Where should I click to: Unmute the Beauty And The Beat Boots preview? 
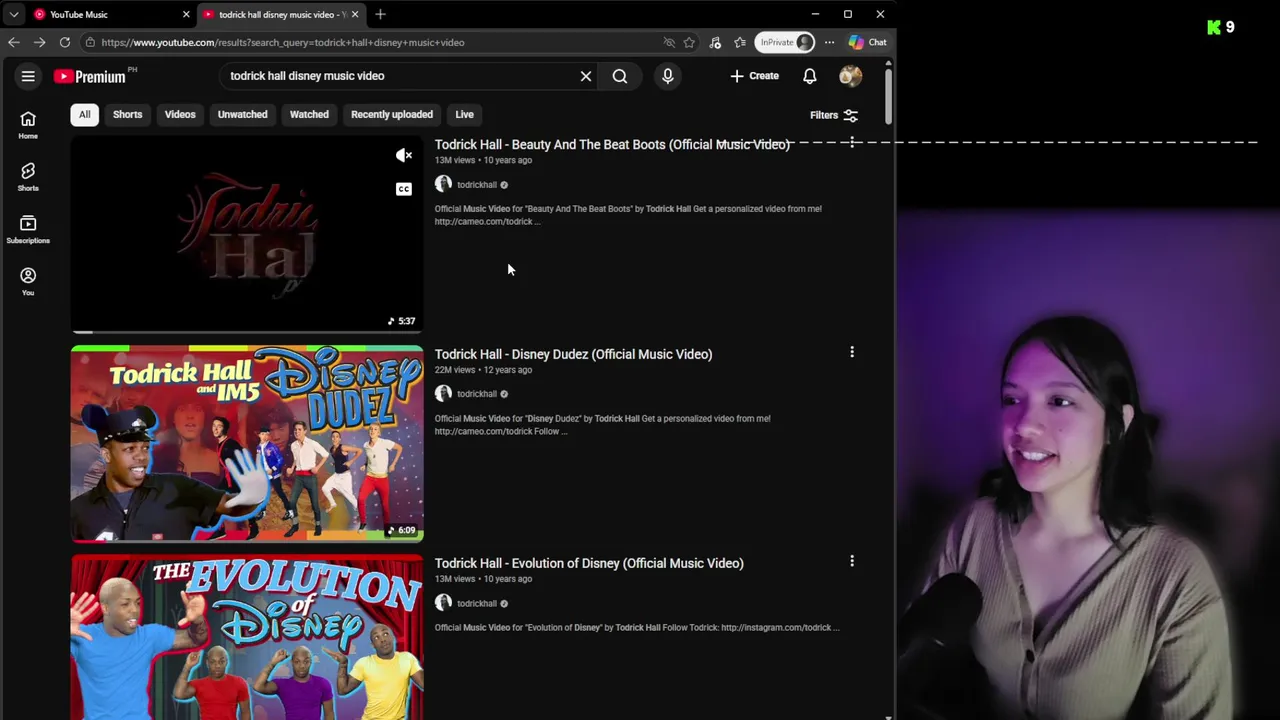tap(404, 155)
